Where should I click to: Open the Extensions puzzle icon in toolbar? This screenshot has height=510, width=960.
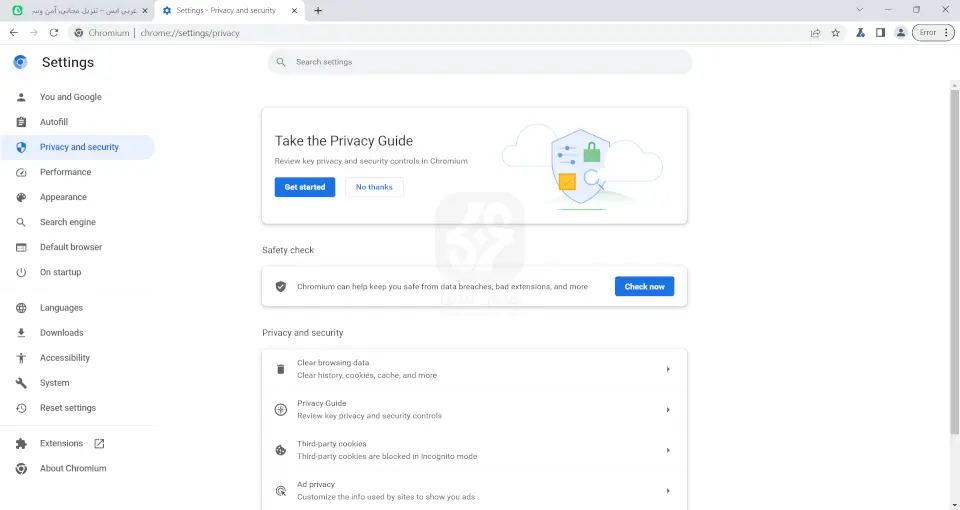click(860, 32)
